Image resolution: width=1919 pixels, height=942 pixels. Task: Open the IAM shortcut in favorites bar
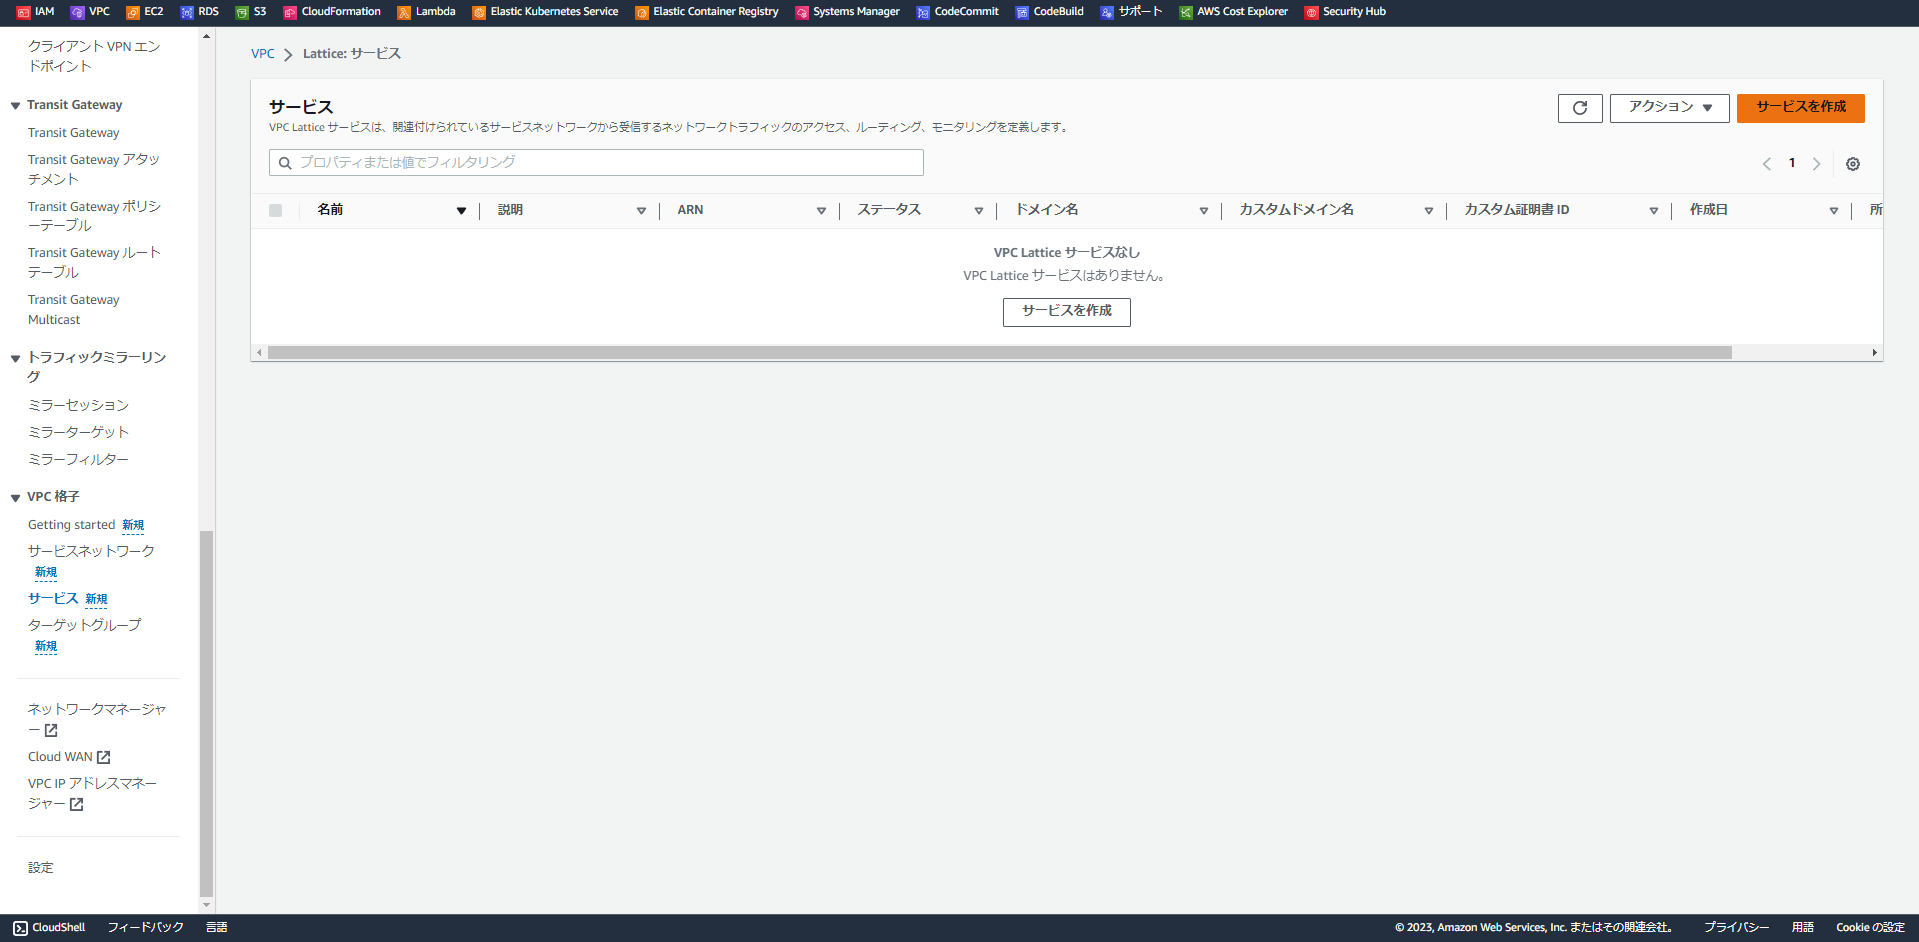35,12
